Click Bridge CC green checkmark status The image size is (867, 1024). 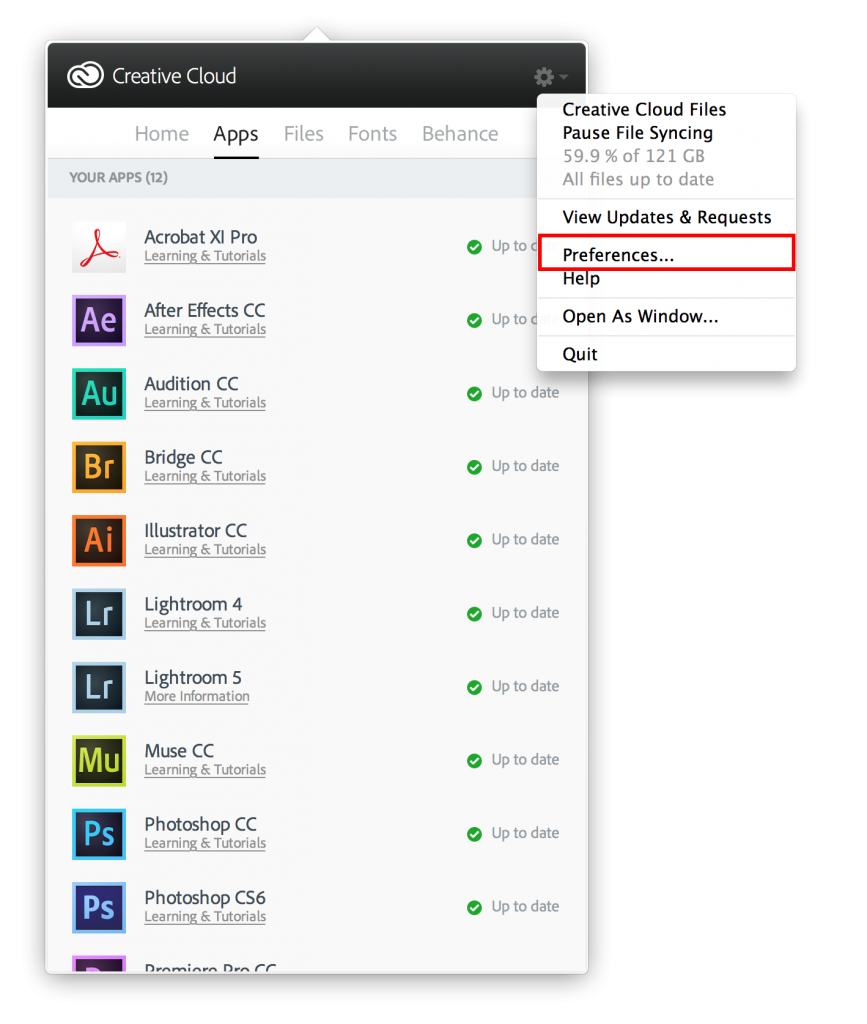(x=475, y=467)
